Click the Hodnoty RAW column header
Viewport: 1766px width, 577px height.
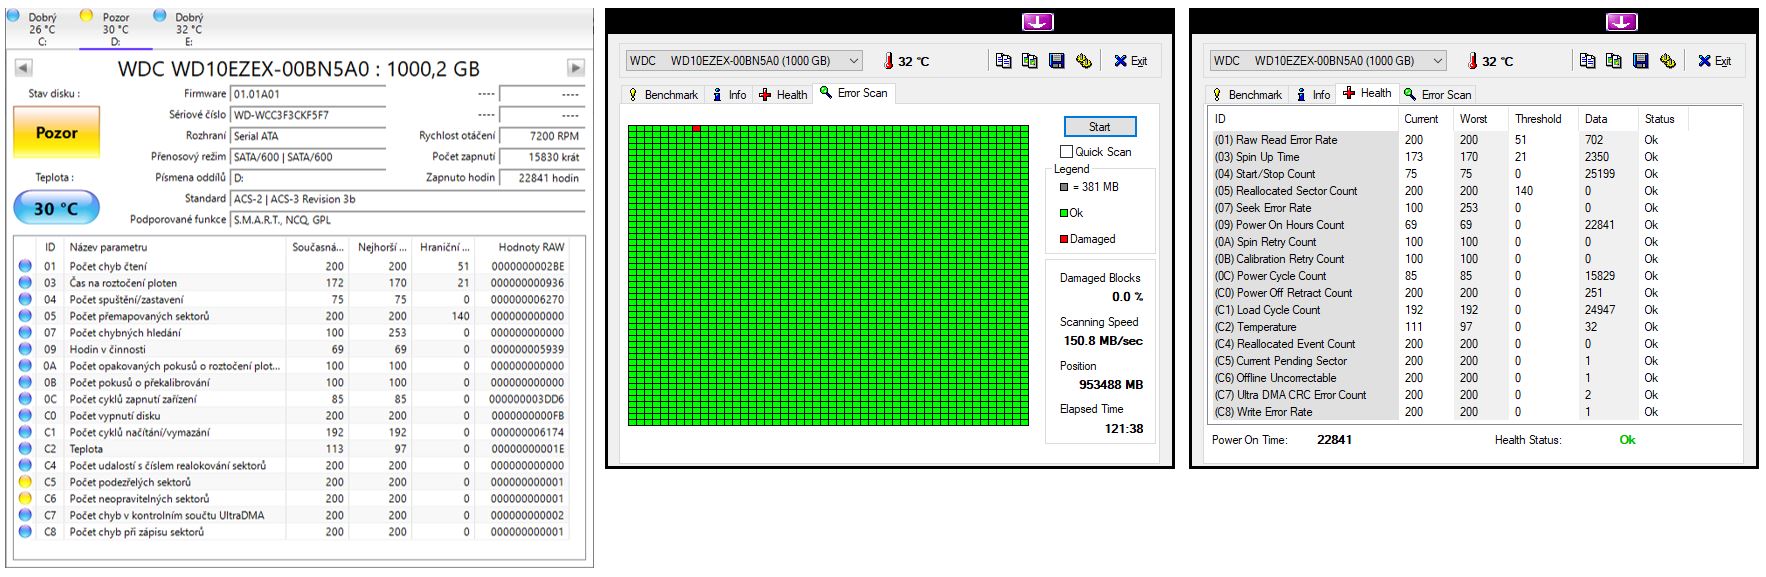[531, 247]
